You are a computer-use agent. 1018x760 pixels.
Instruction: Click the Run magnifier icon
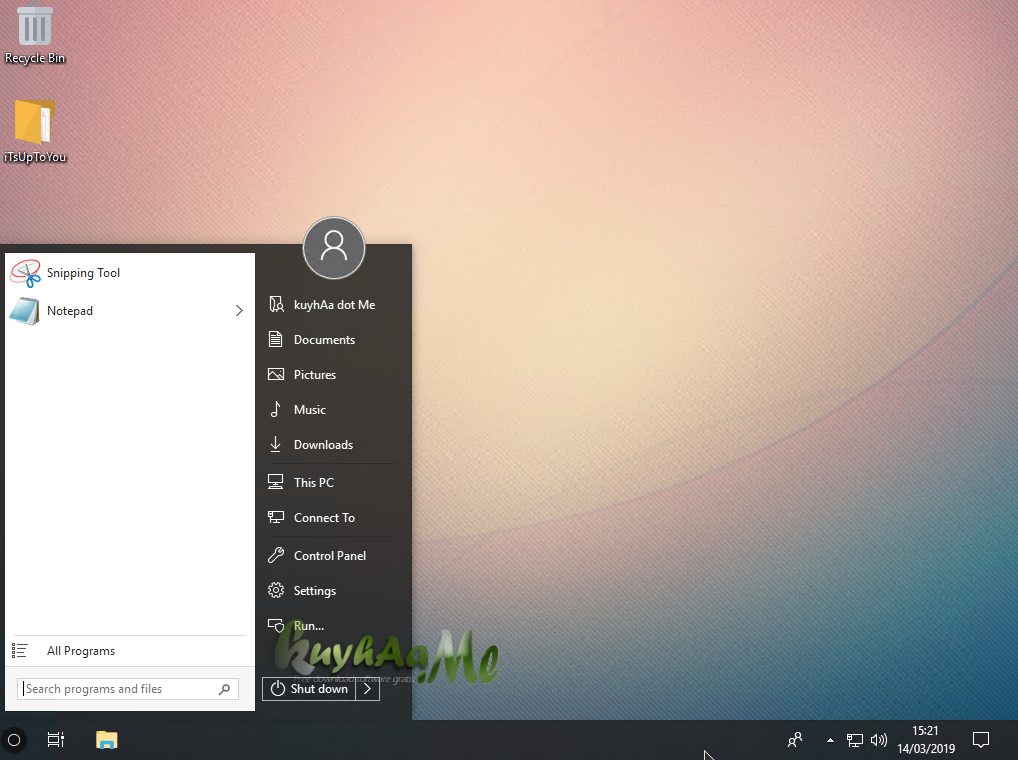(276, 625)
